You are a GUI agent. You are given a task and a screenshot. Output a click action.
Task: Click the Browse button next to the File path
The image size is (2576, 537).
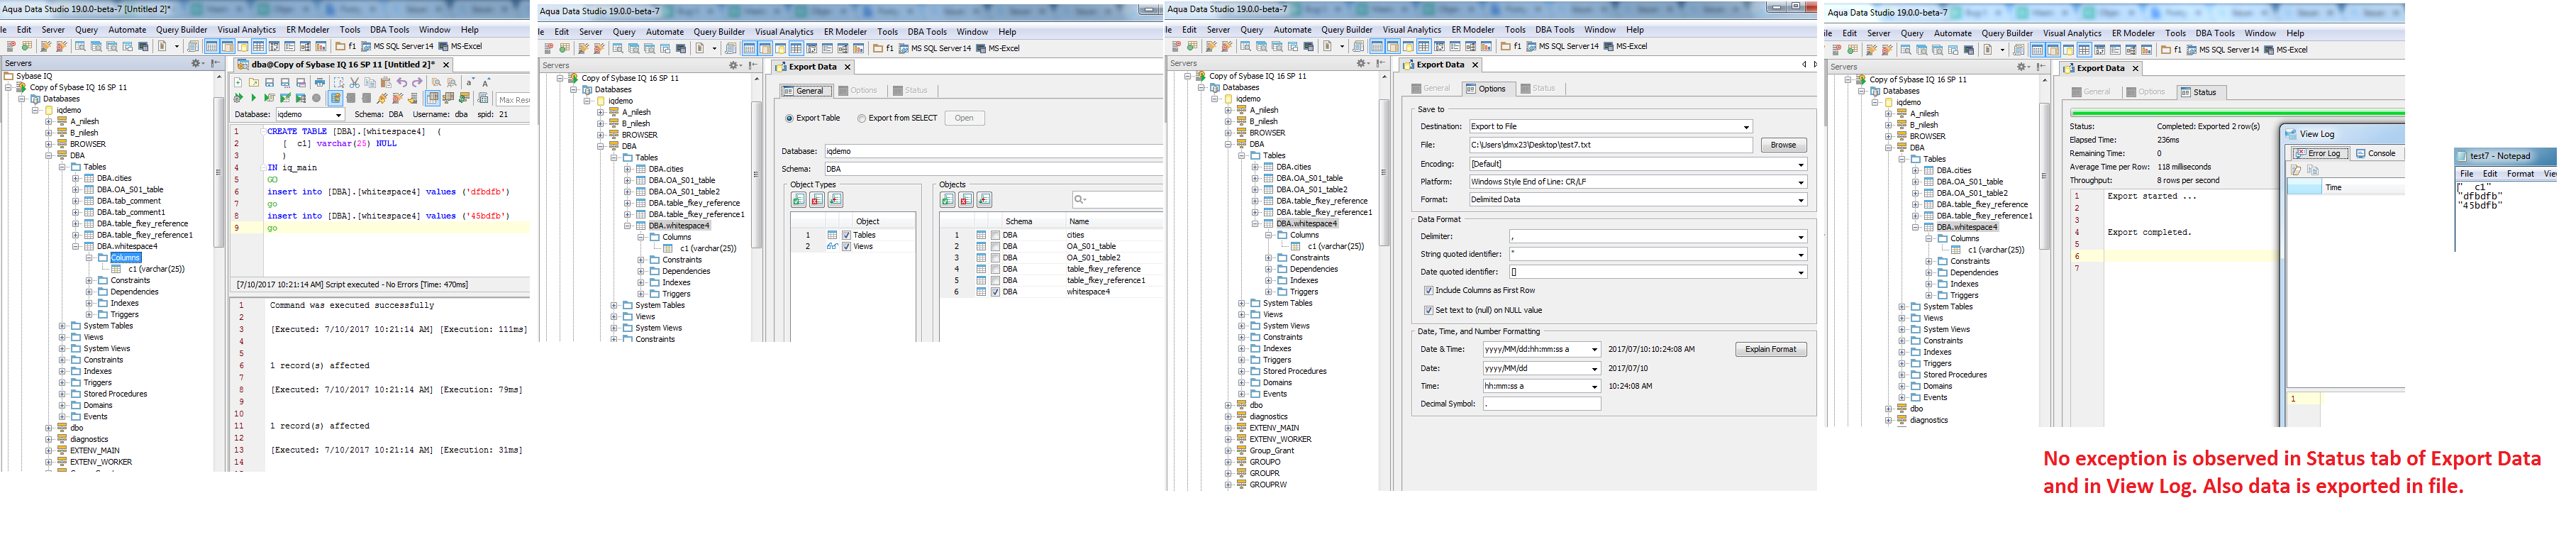coord(1783,145)
